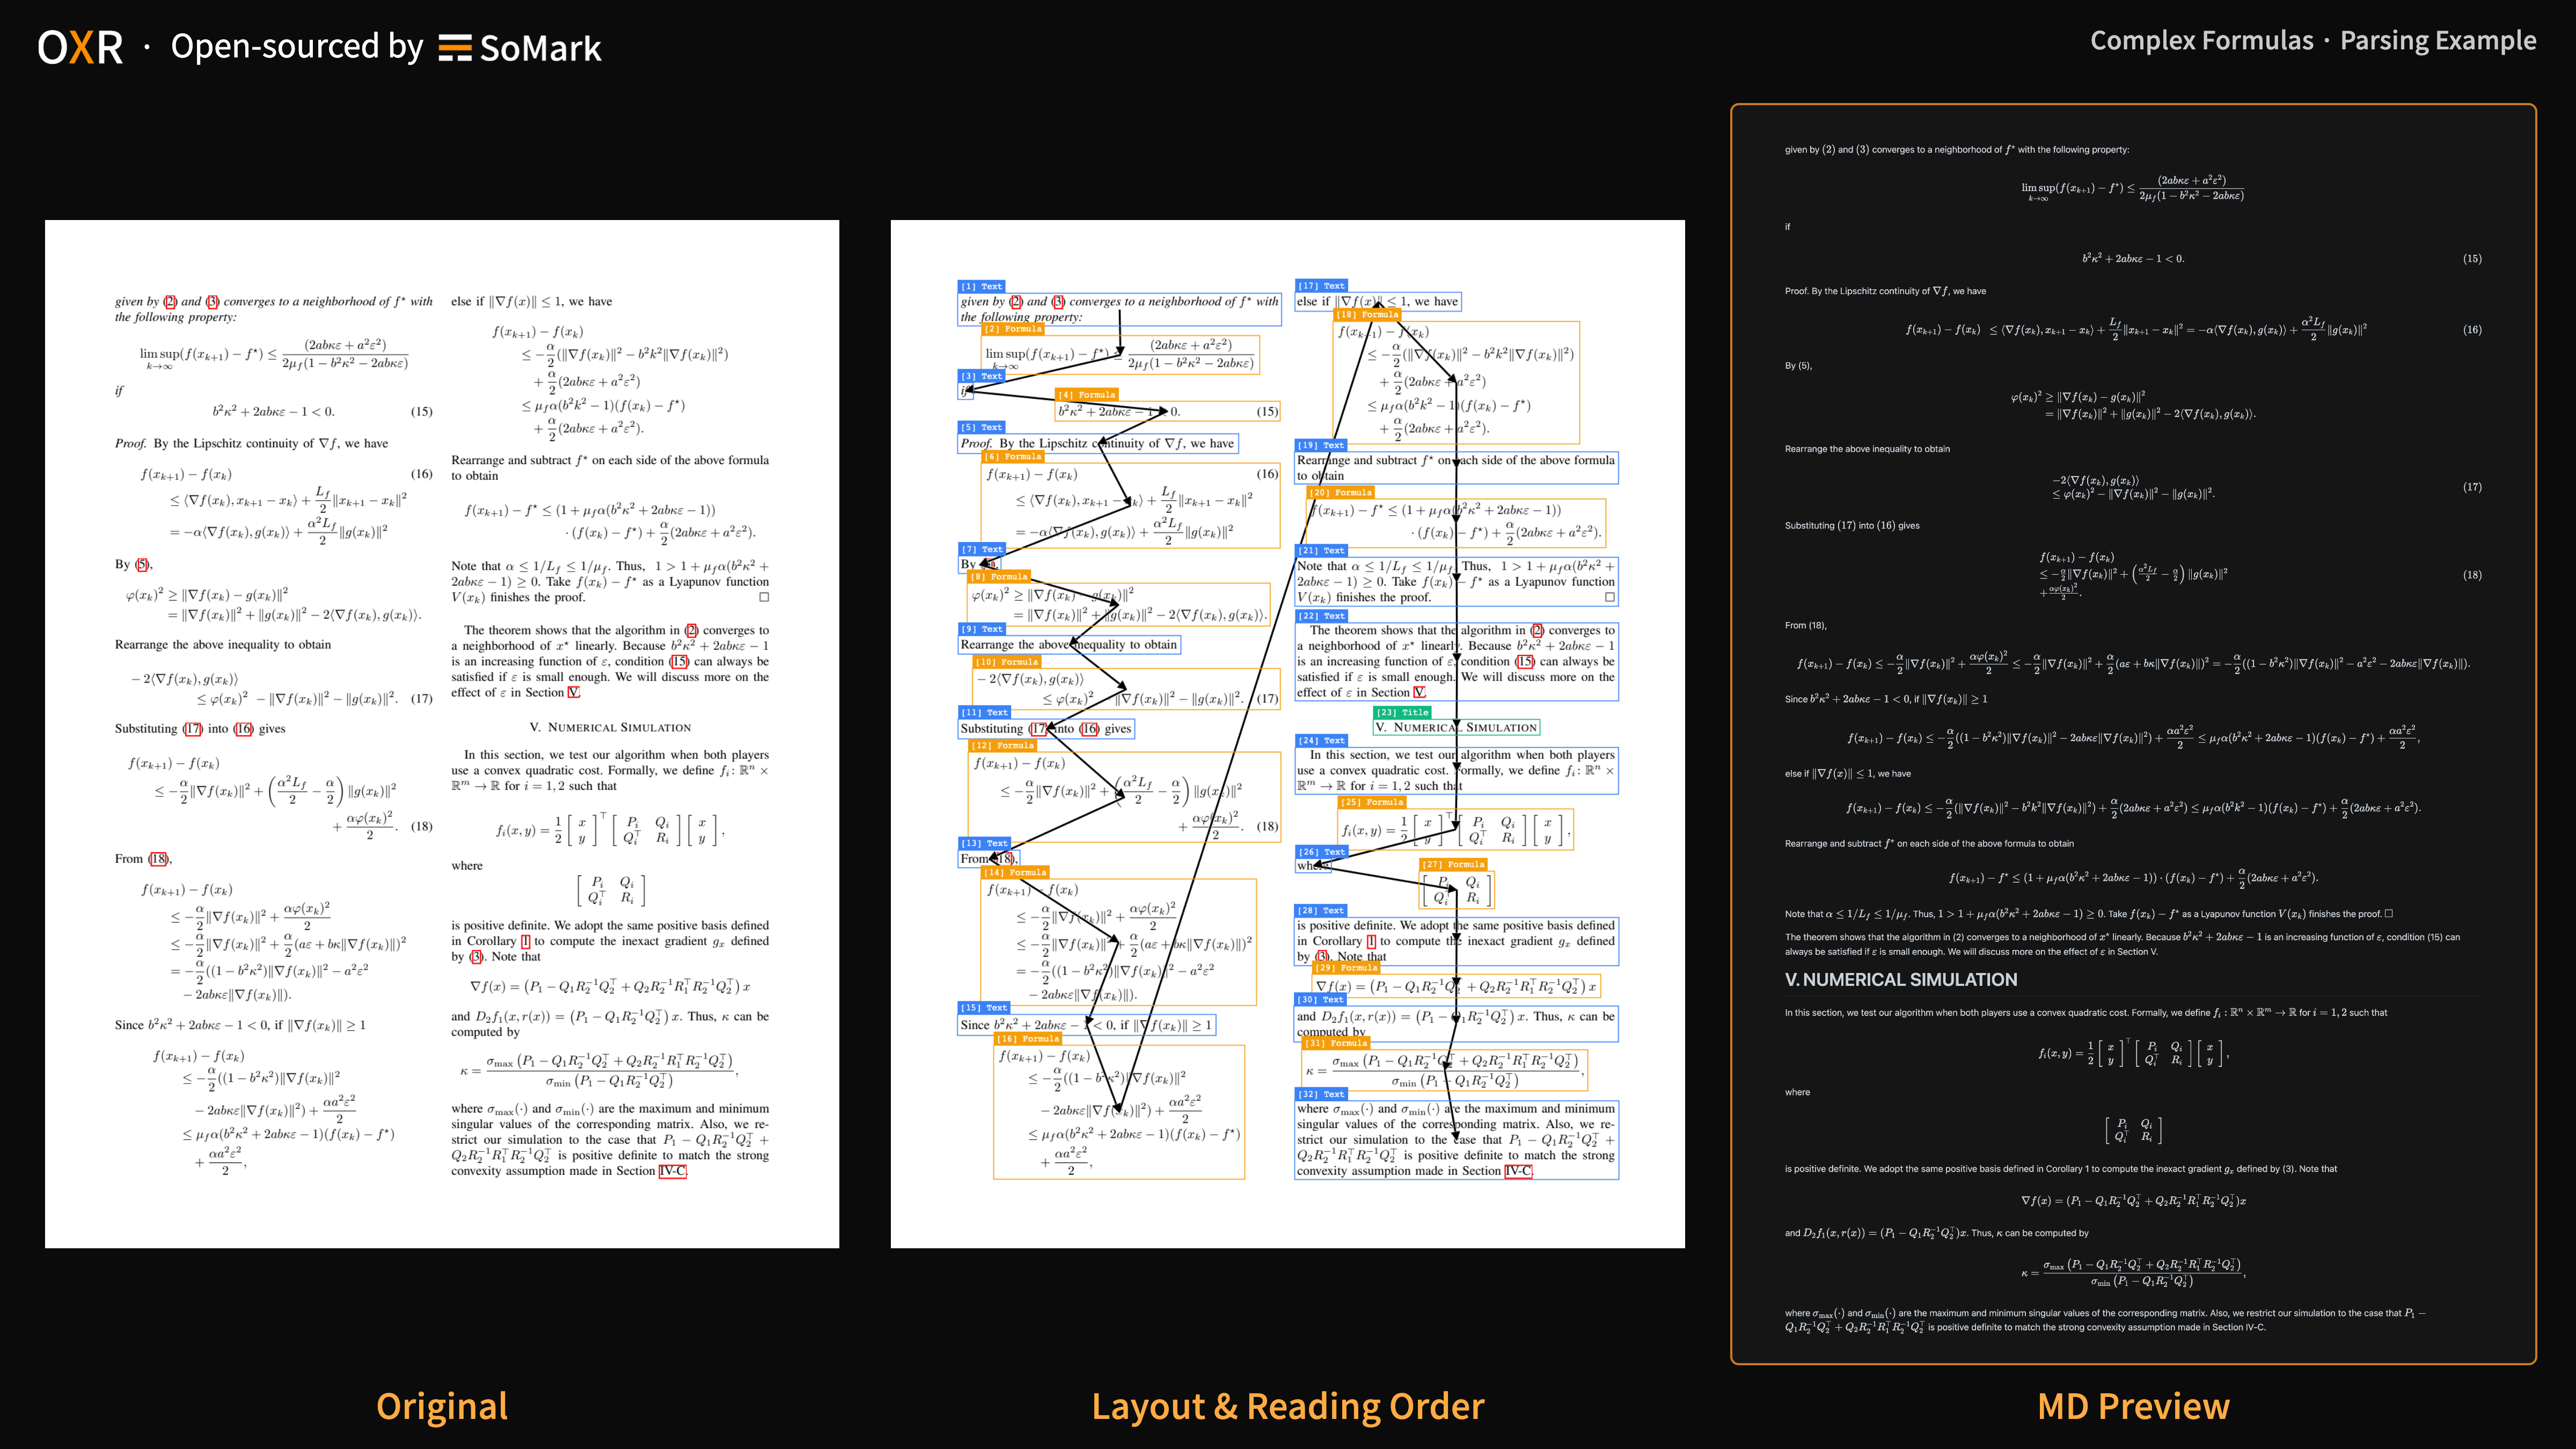This screenshot has width=2576, height=1449.
Task: Click the 'Original' caption
Action: tap(442, 1406)
